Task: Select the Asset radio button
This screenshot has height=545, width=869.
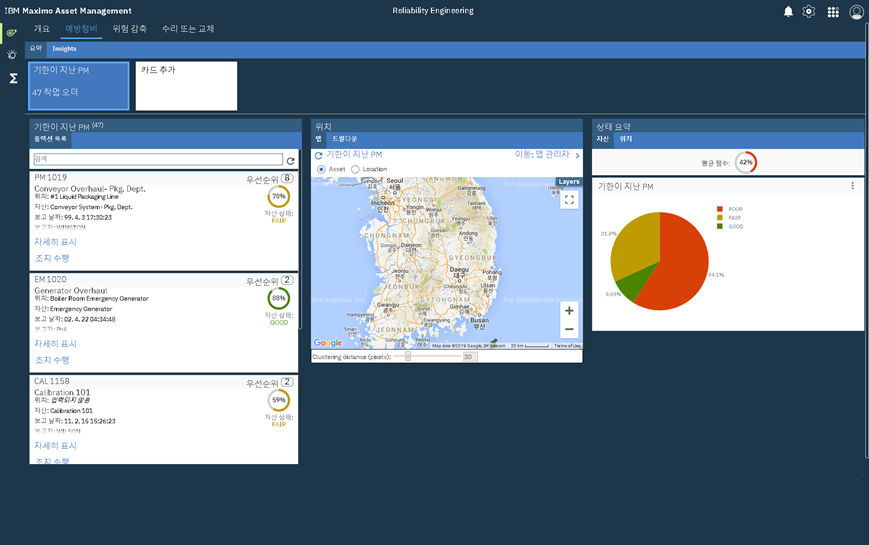Action: point(321,169)
